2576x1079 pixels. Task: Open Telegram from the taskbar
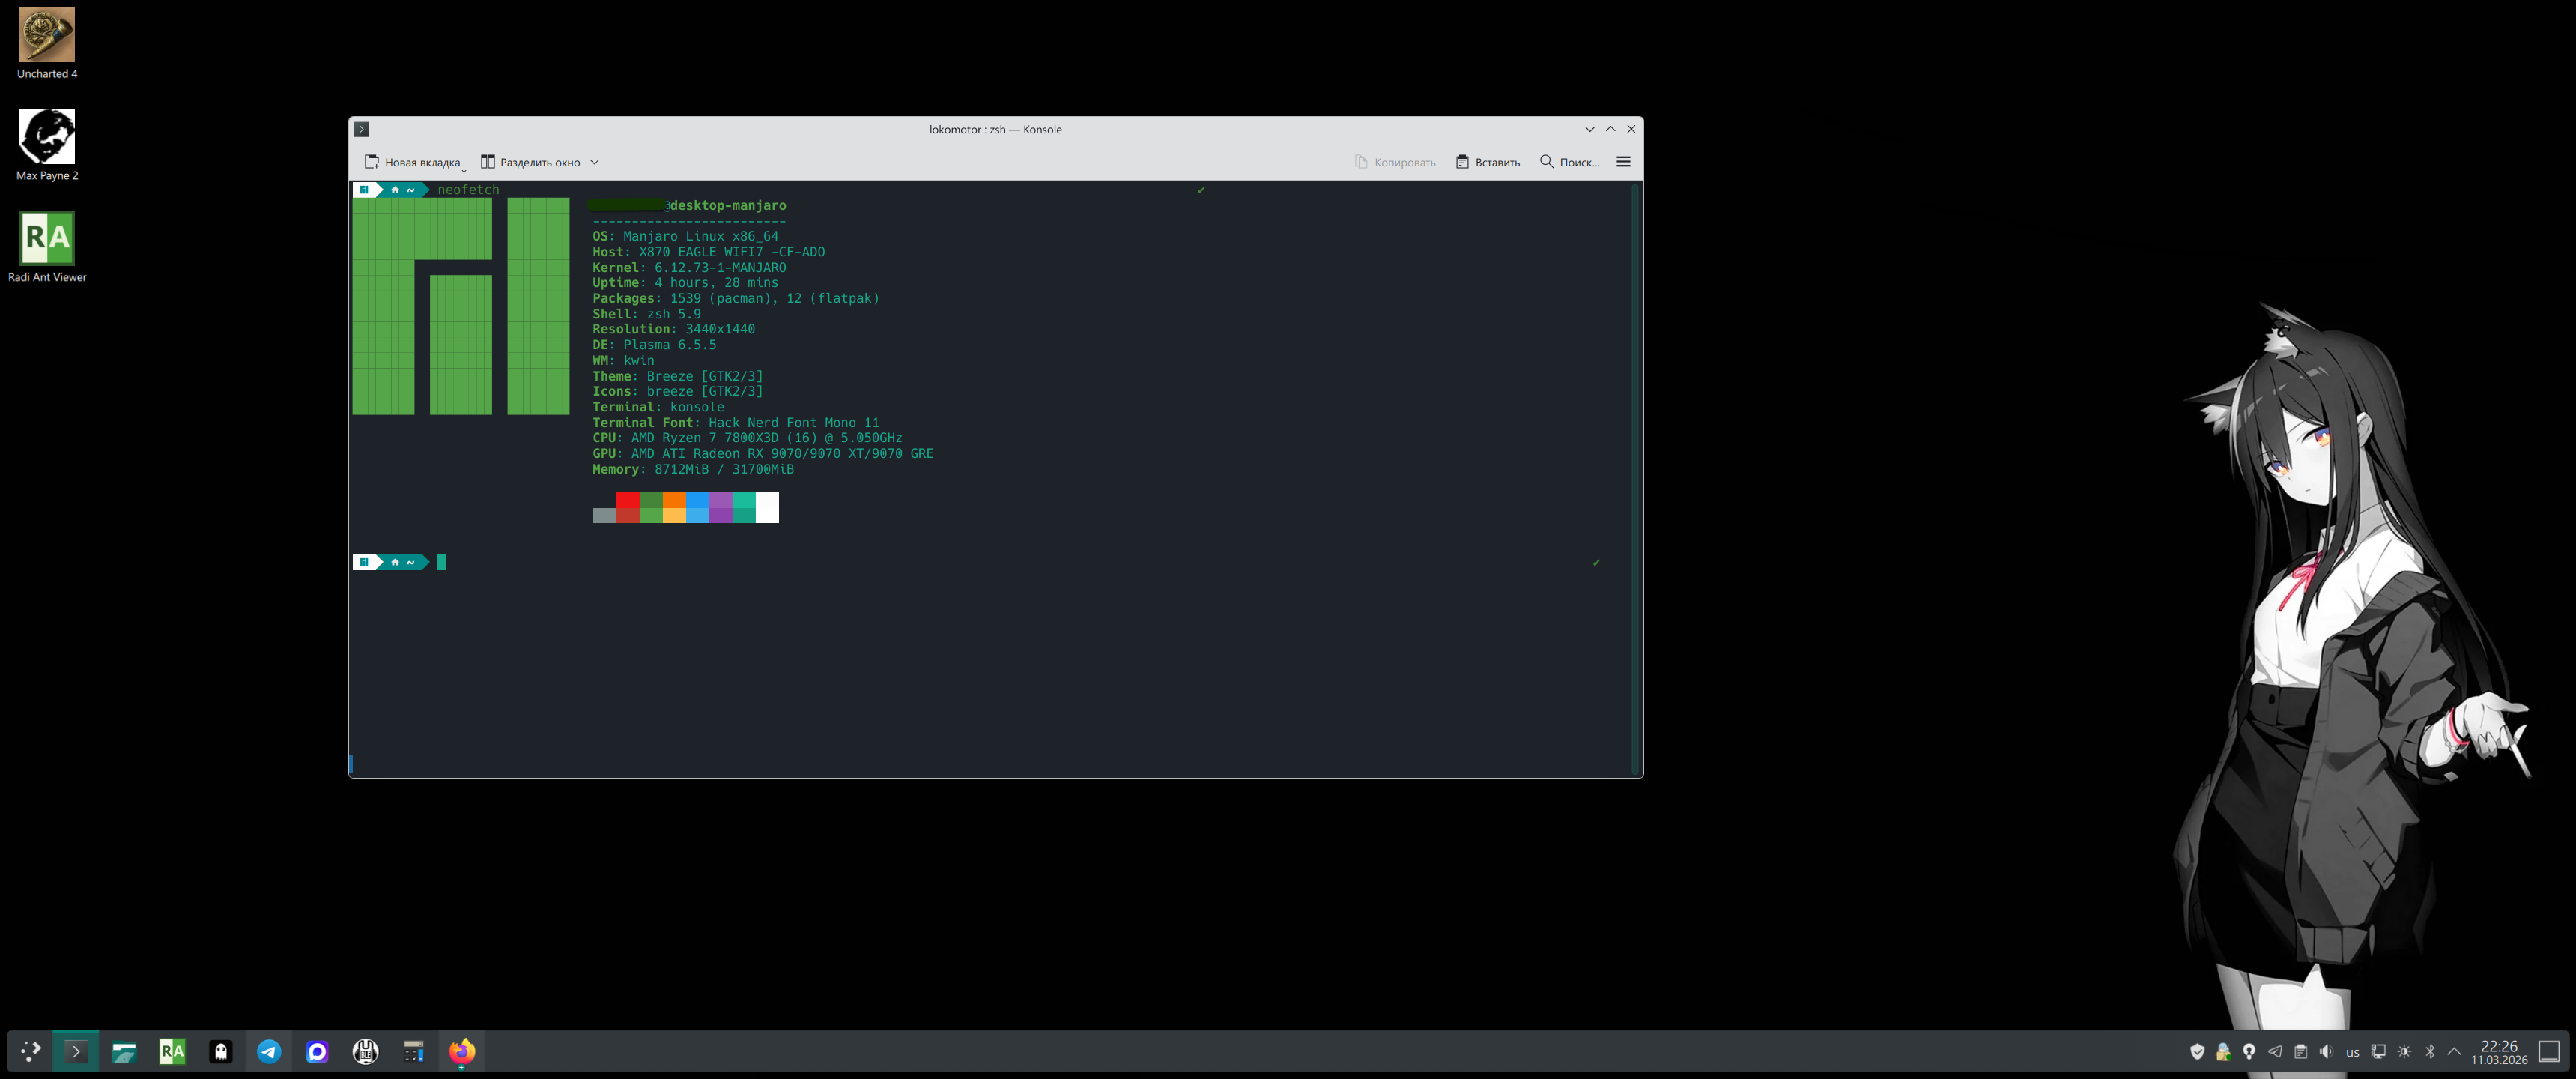pos(269,1051)
